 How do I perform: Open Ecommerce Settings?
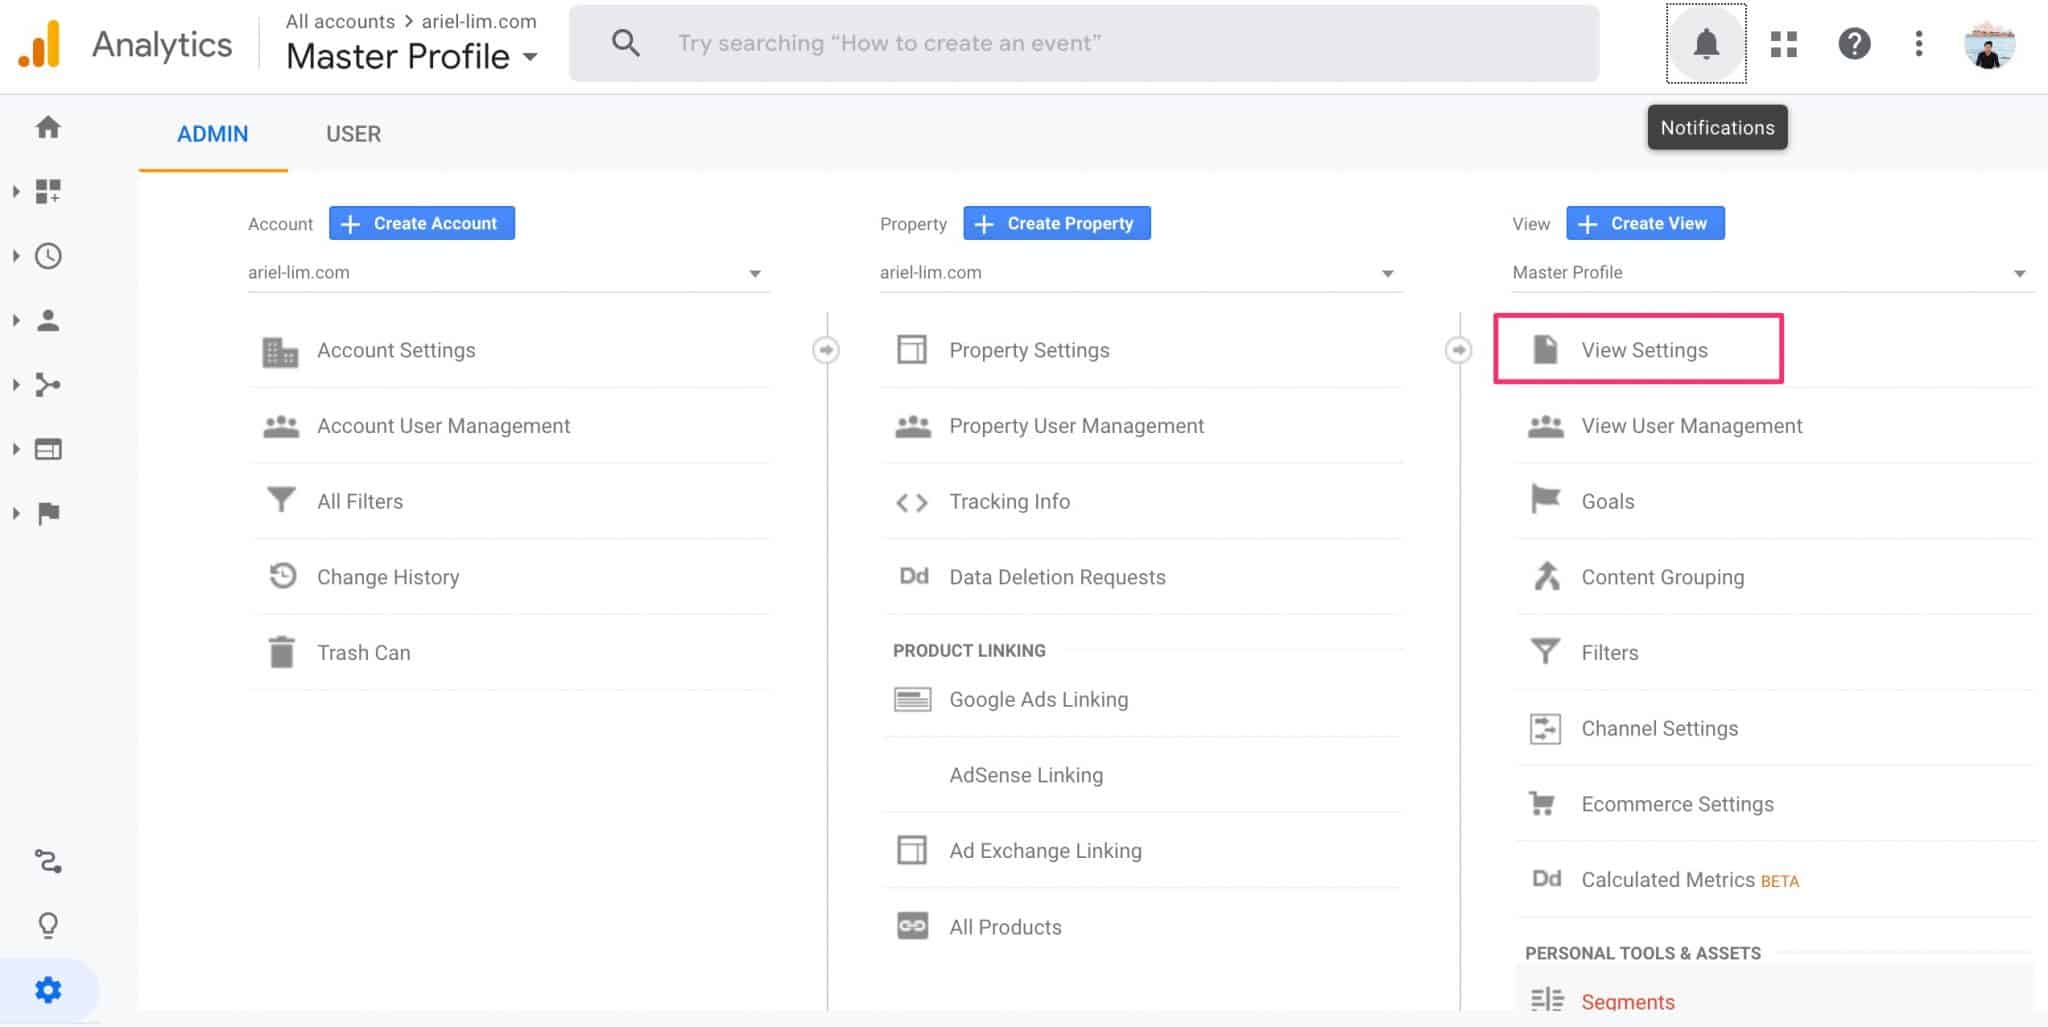click(x=1774, y=804)
